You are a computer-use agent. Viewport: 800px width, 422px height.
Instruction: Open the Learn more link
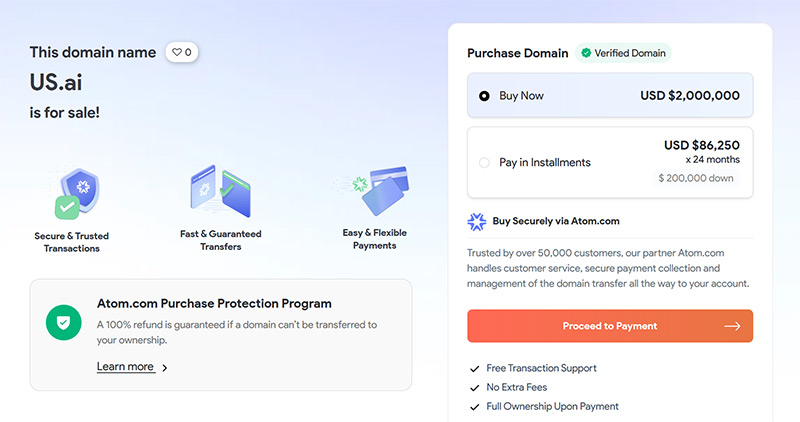click(x=125, y=367)
